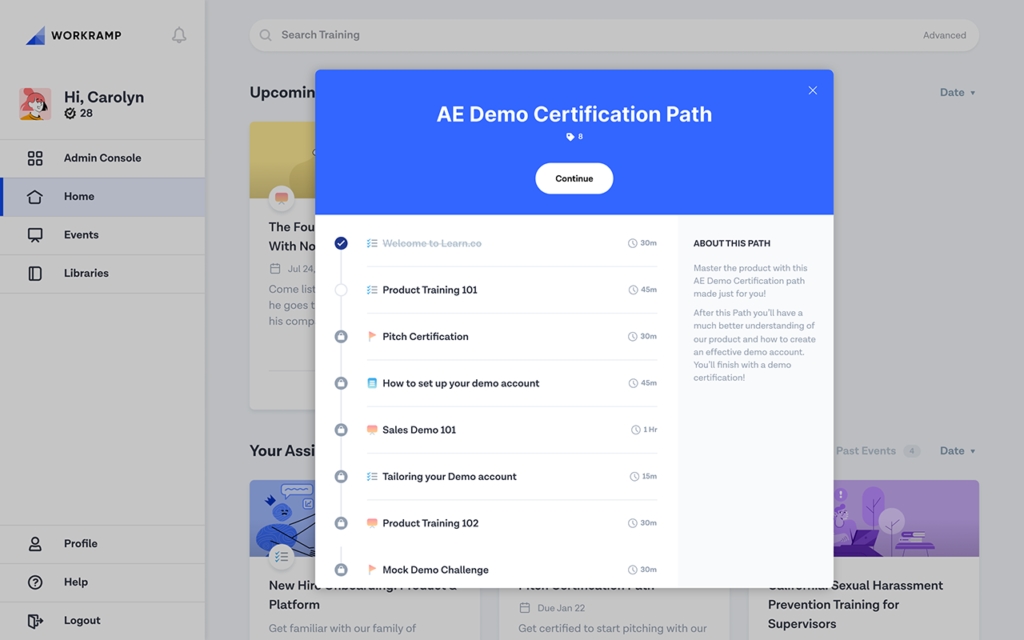
Task: Go to Home in the sidebar
Action: tap(103, 197)
